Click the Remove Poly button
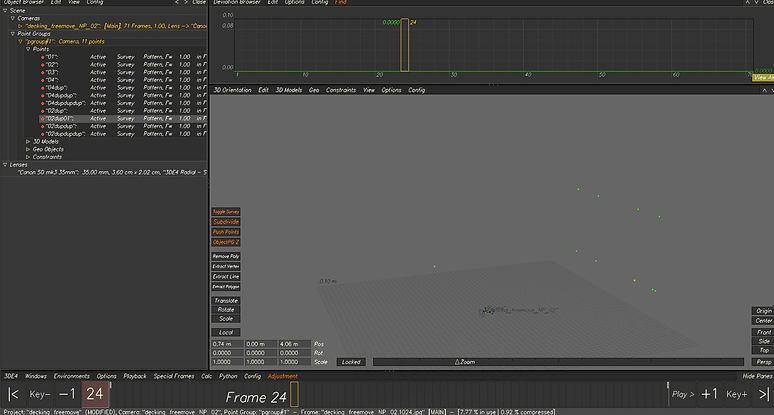 (226, 257)
